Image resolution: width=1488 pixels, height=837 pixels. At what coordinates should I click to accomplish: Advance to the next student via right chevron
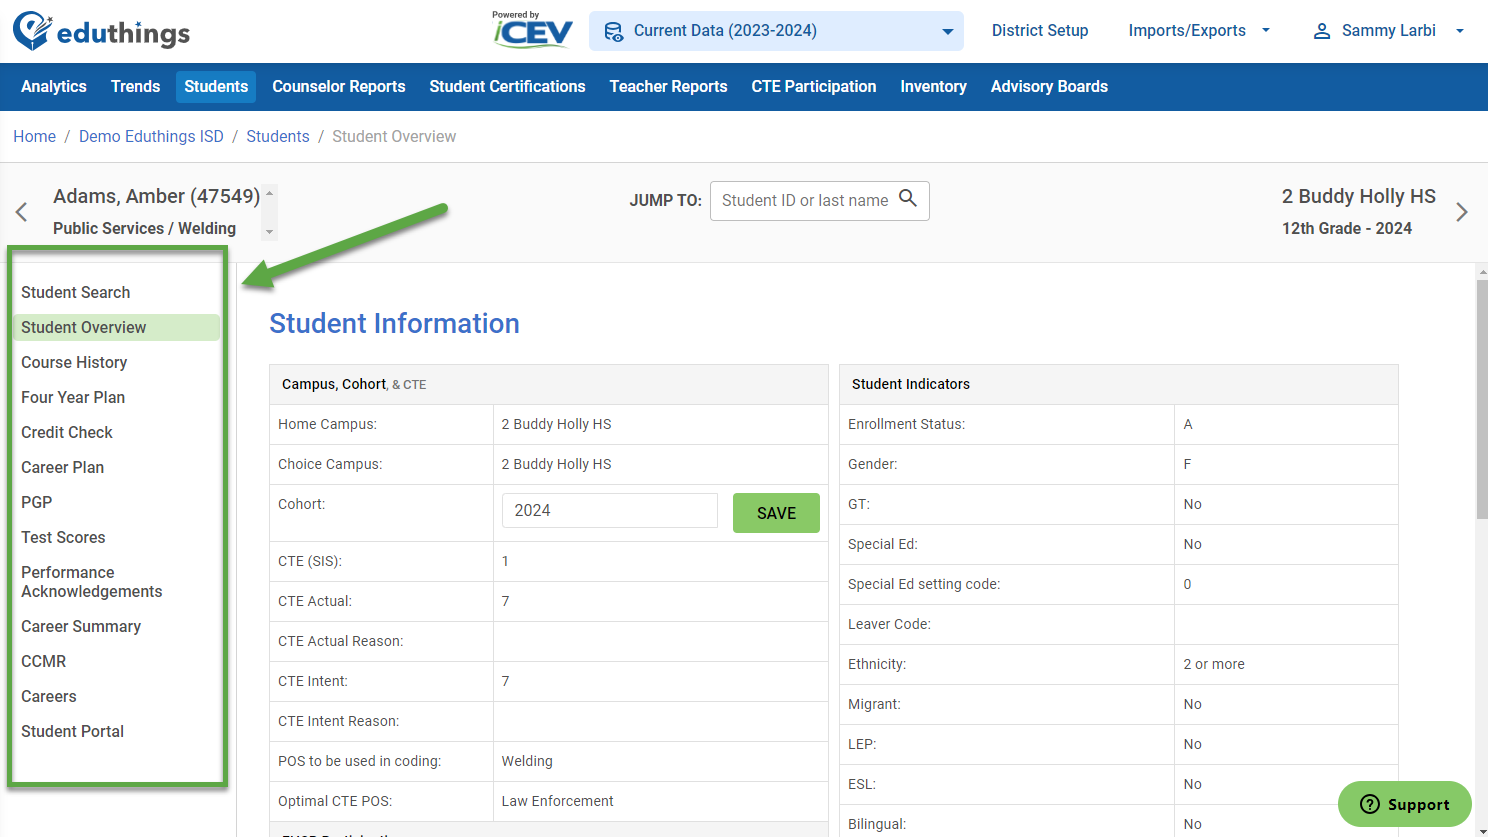pos(1463,212)
